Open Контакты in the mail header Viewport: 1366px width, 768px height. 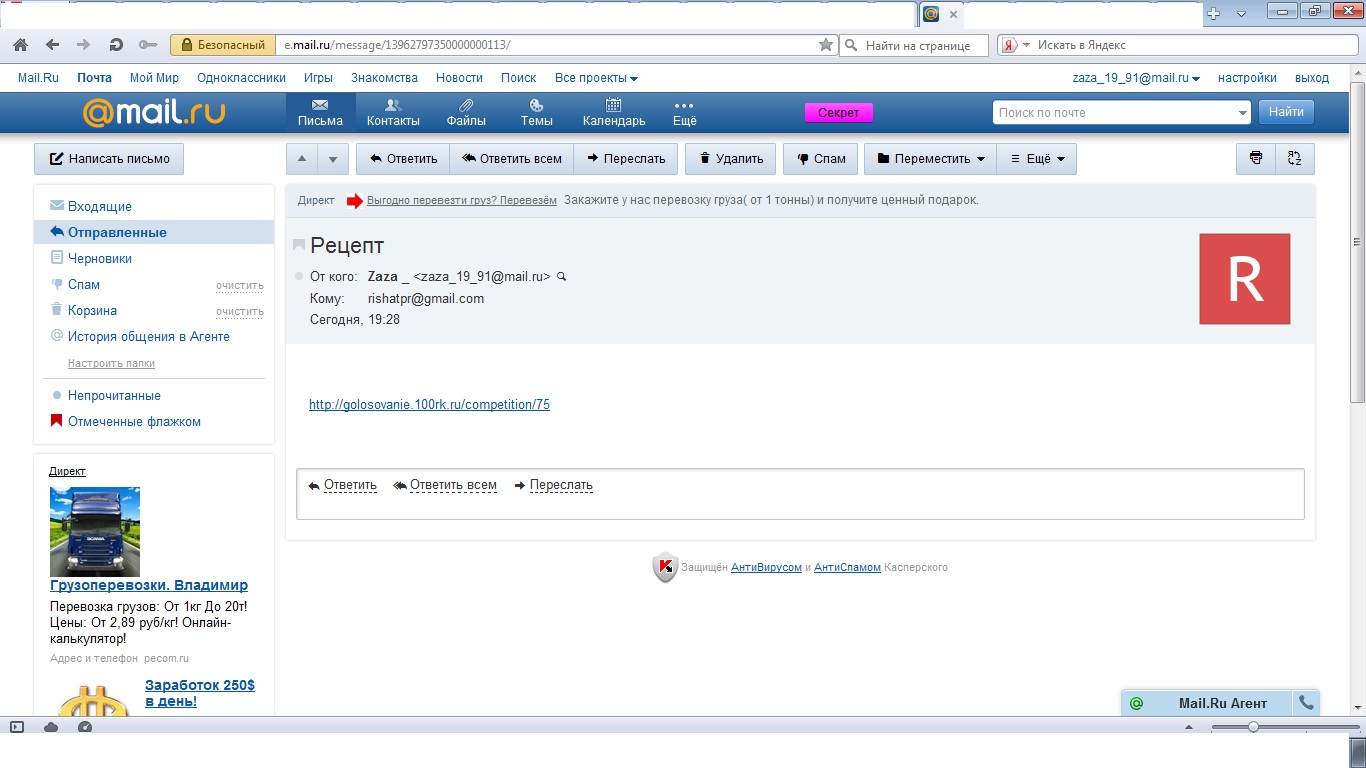pos(393,112)
